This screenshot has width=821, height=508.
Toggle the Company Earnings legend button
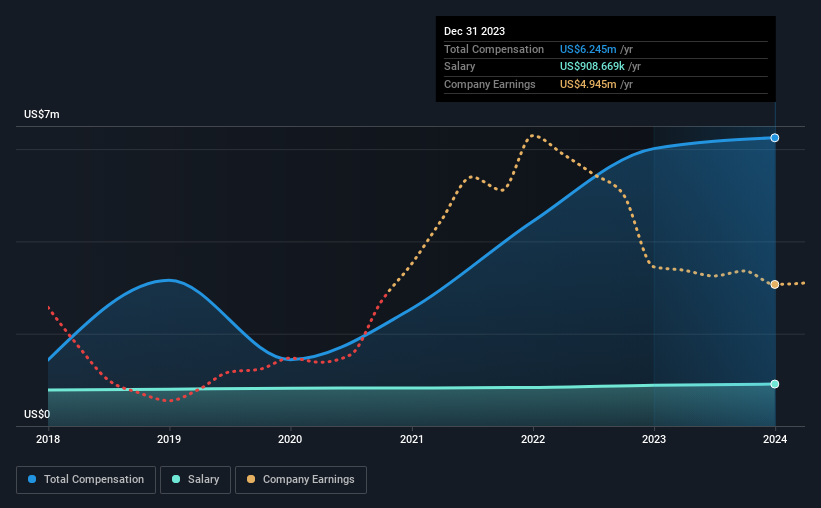tap(301, 480)
